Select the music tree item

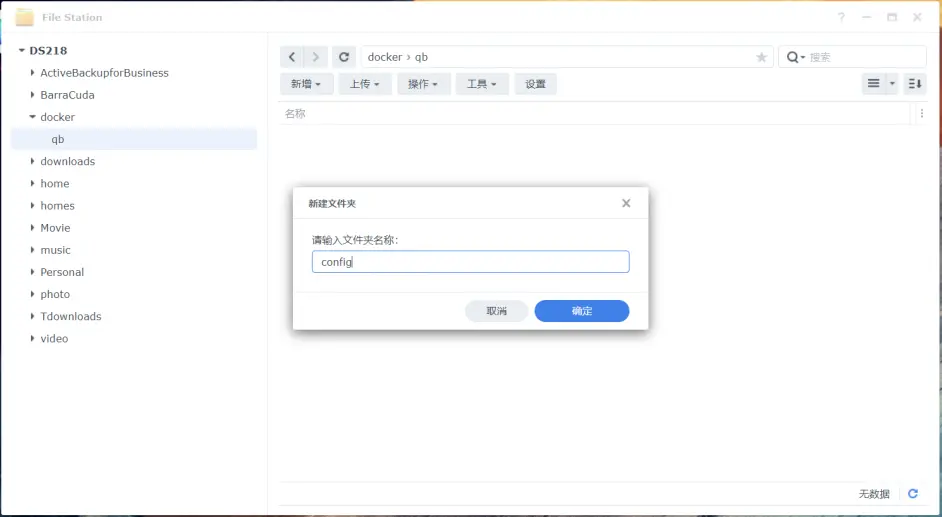55,250
